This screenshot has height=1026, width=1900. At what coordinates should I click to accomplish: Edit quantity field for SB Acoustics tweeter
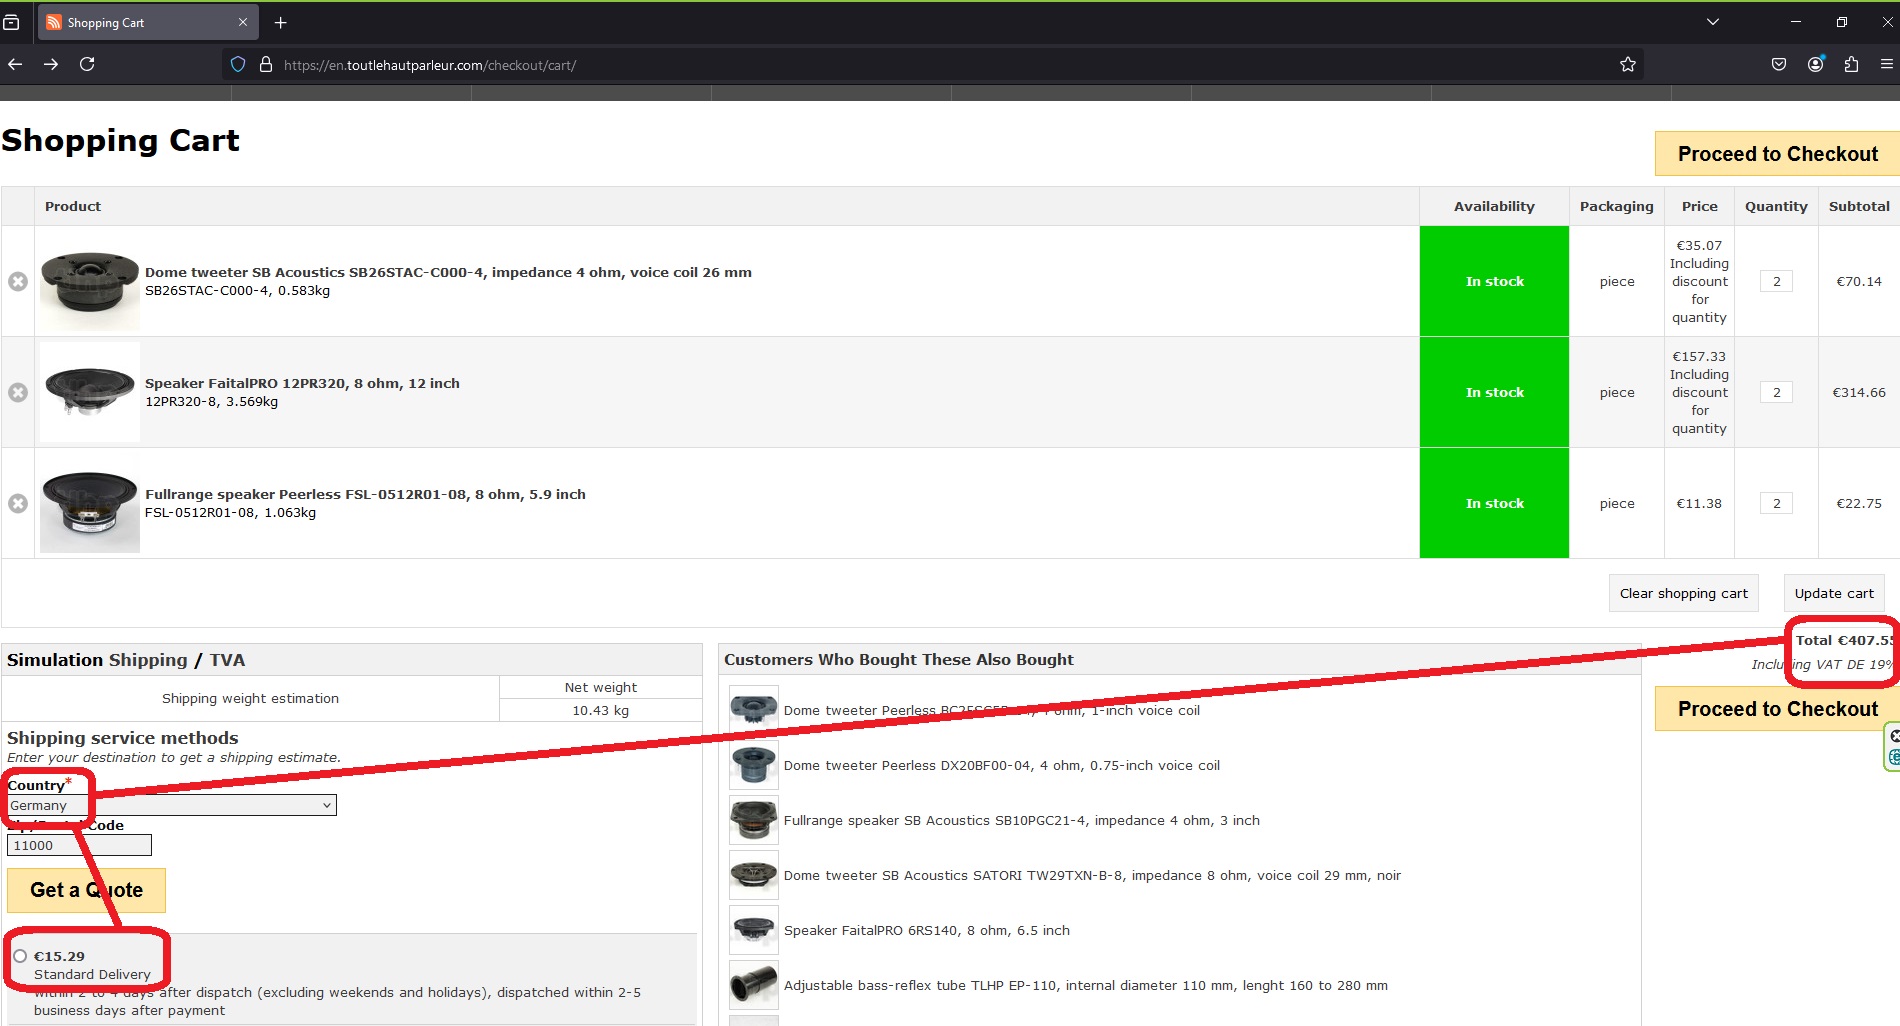[1776, 281]
